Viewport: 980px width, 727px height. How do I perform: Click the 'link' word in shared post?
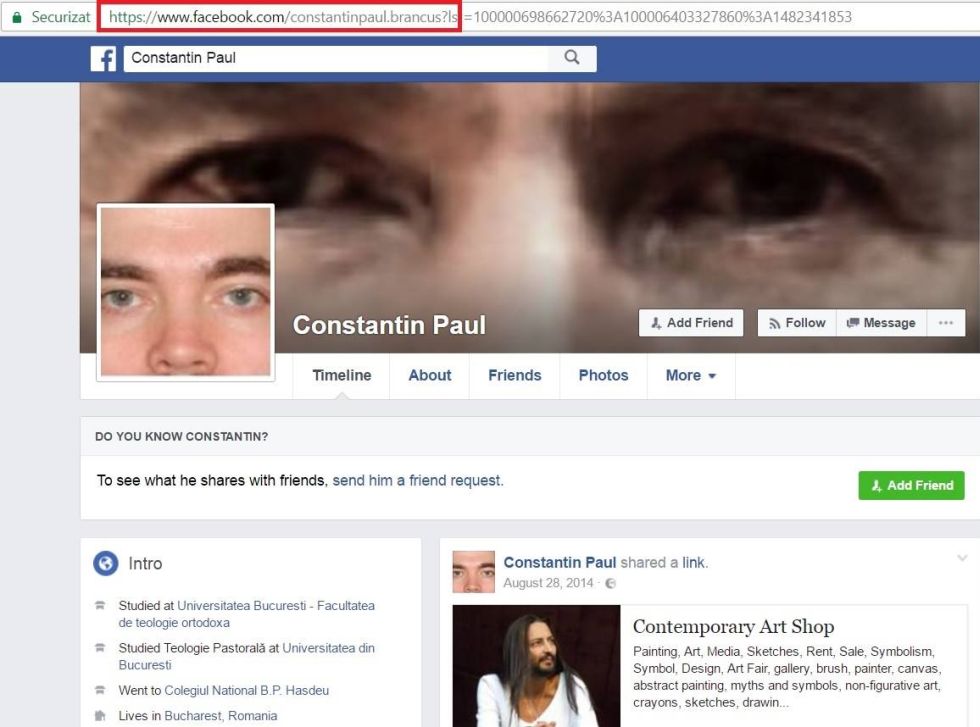point(693,563)
